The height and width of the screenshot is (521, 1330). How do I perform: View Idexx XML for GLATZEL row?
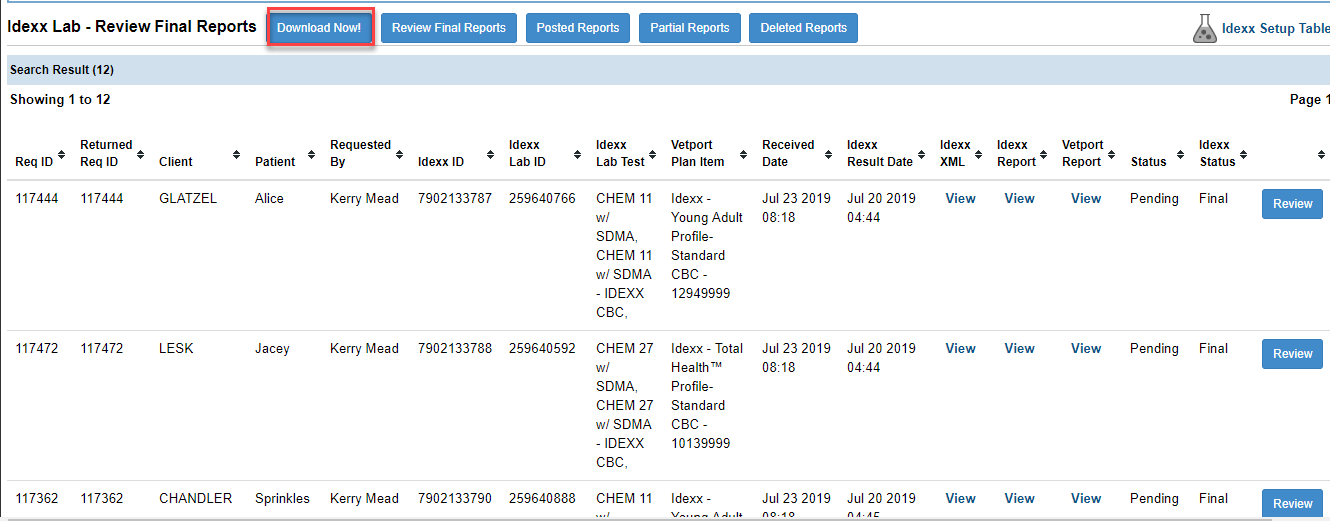(960, 199)
